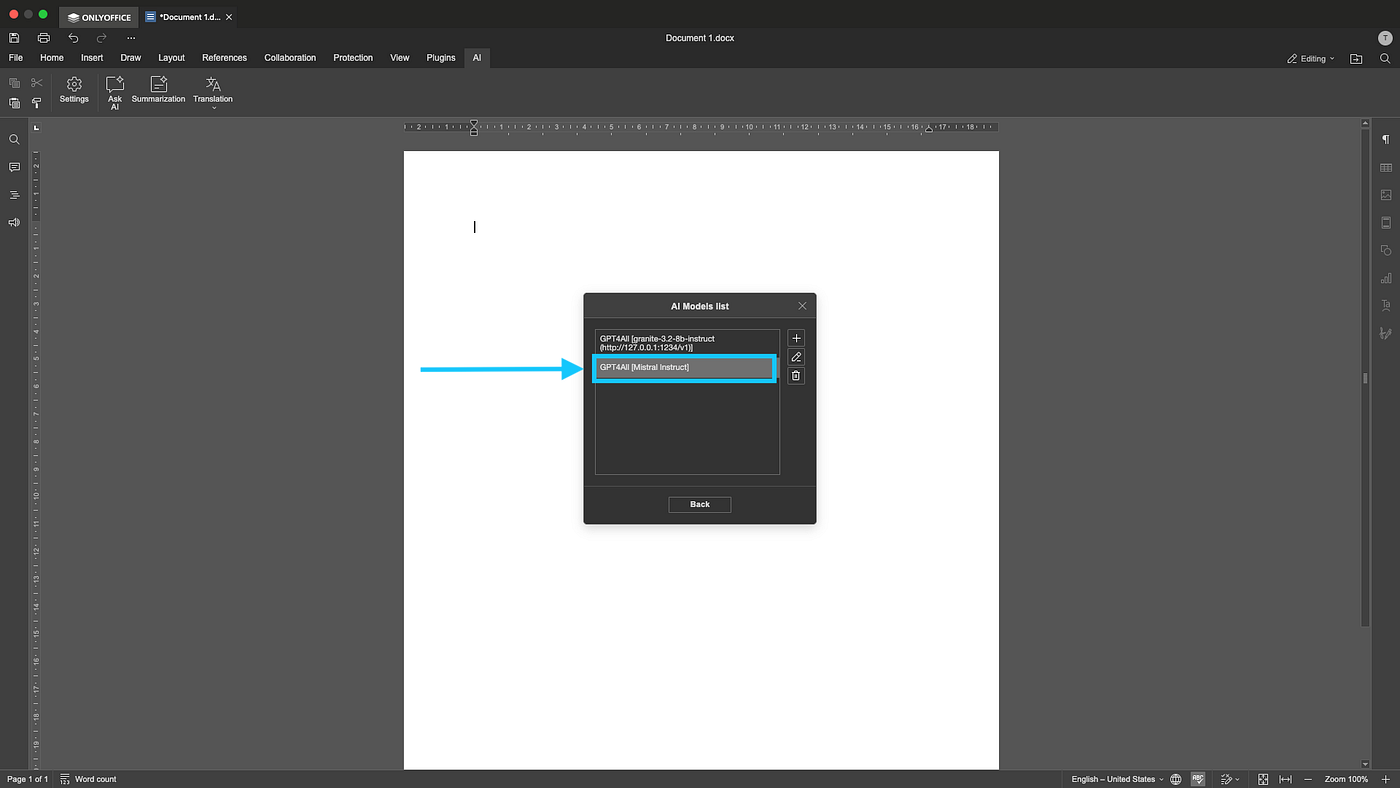Toggle the spell checking ABC icon
The width and height of the screenshot is (1400, 788).
pyautogui.click(x=1198, y=779)
